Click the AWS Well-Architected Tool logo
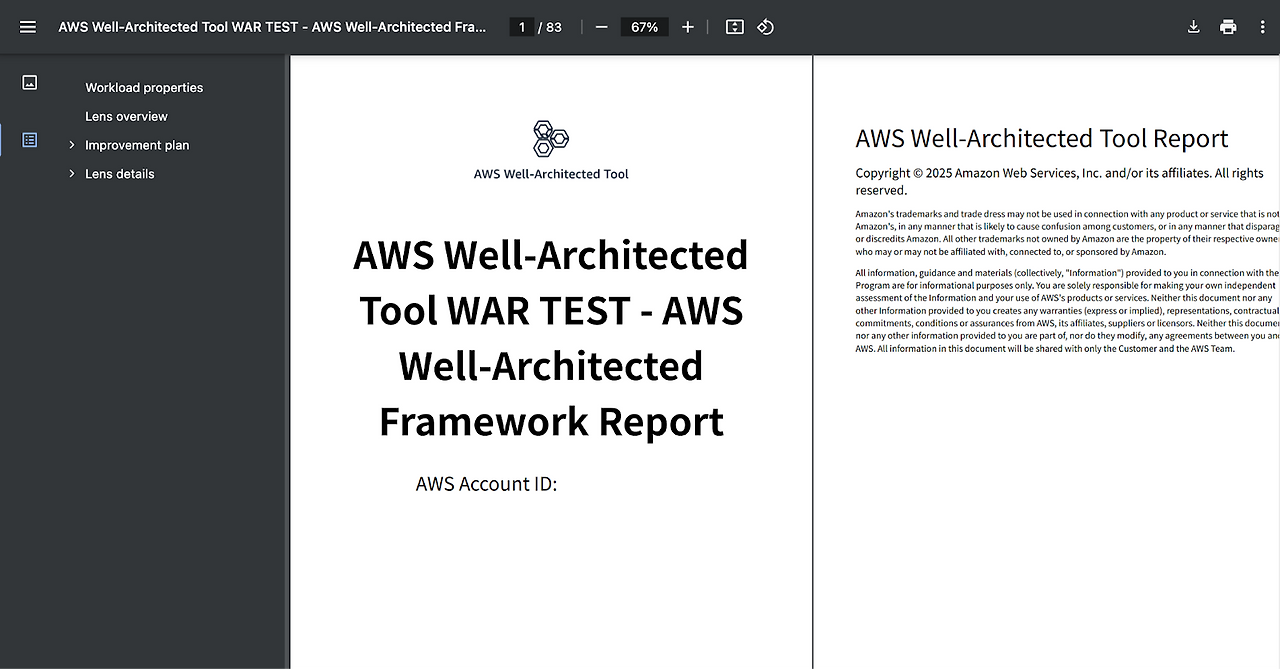The image size is (1280, 669). (551, 139)
